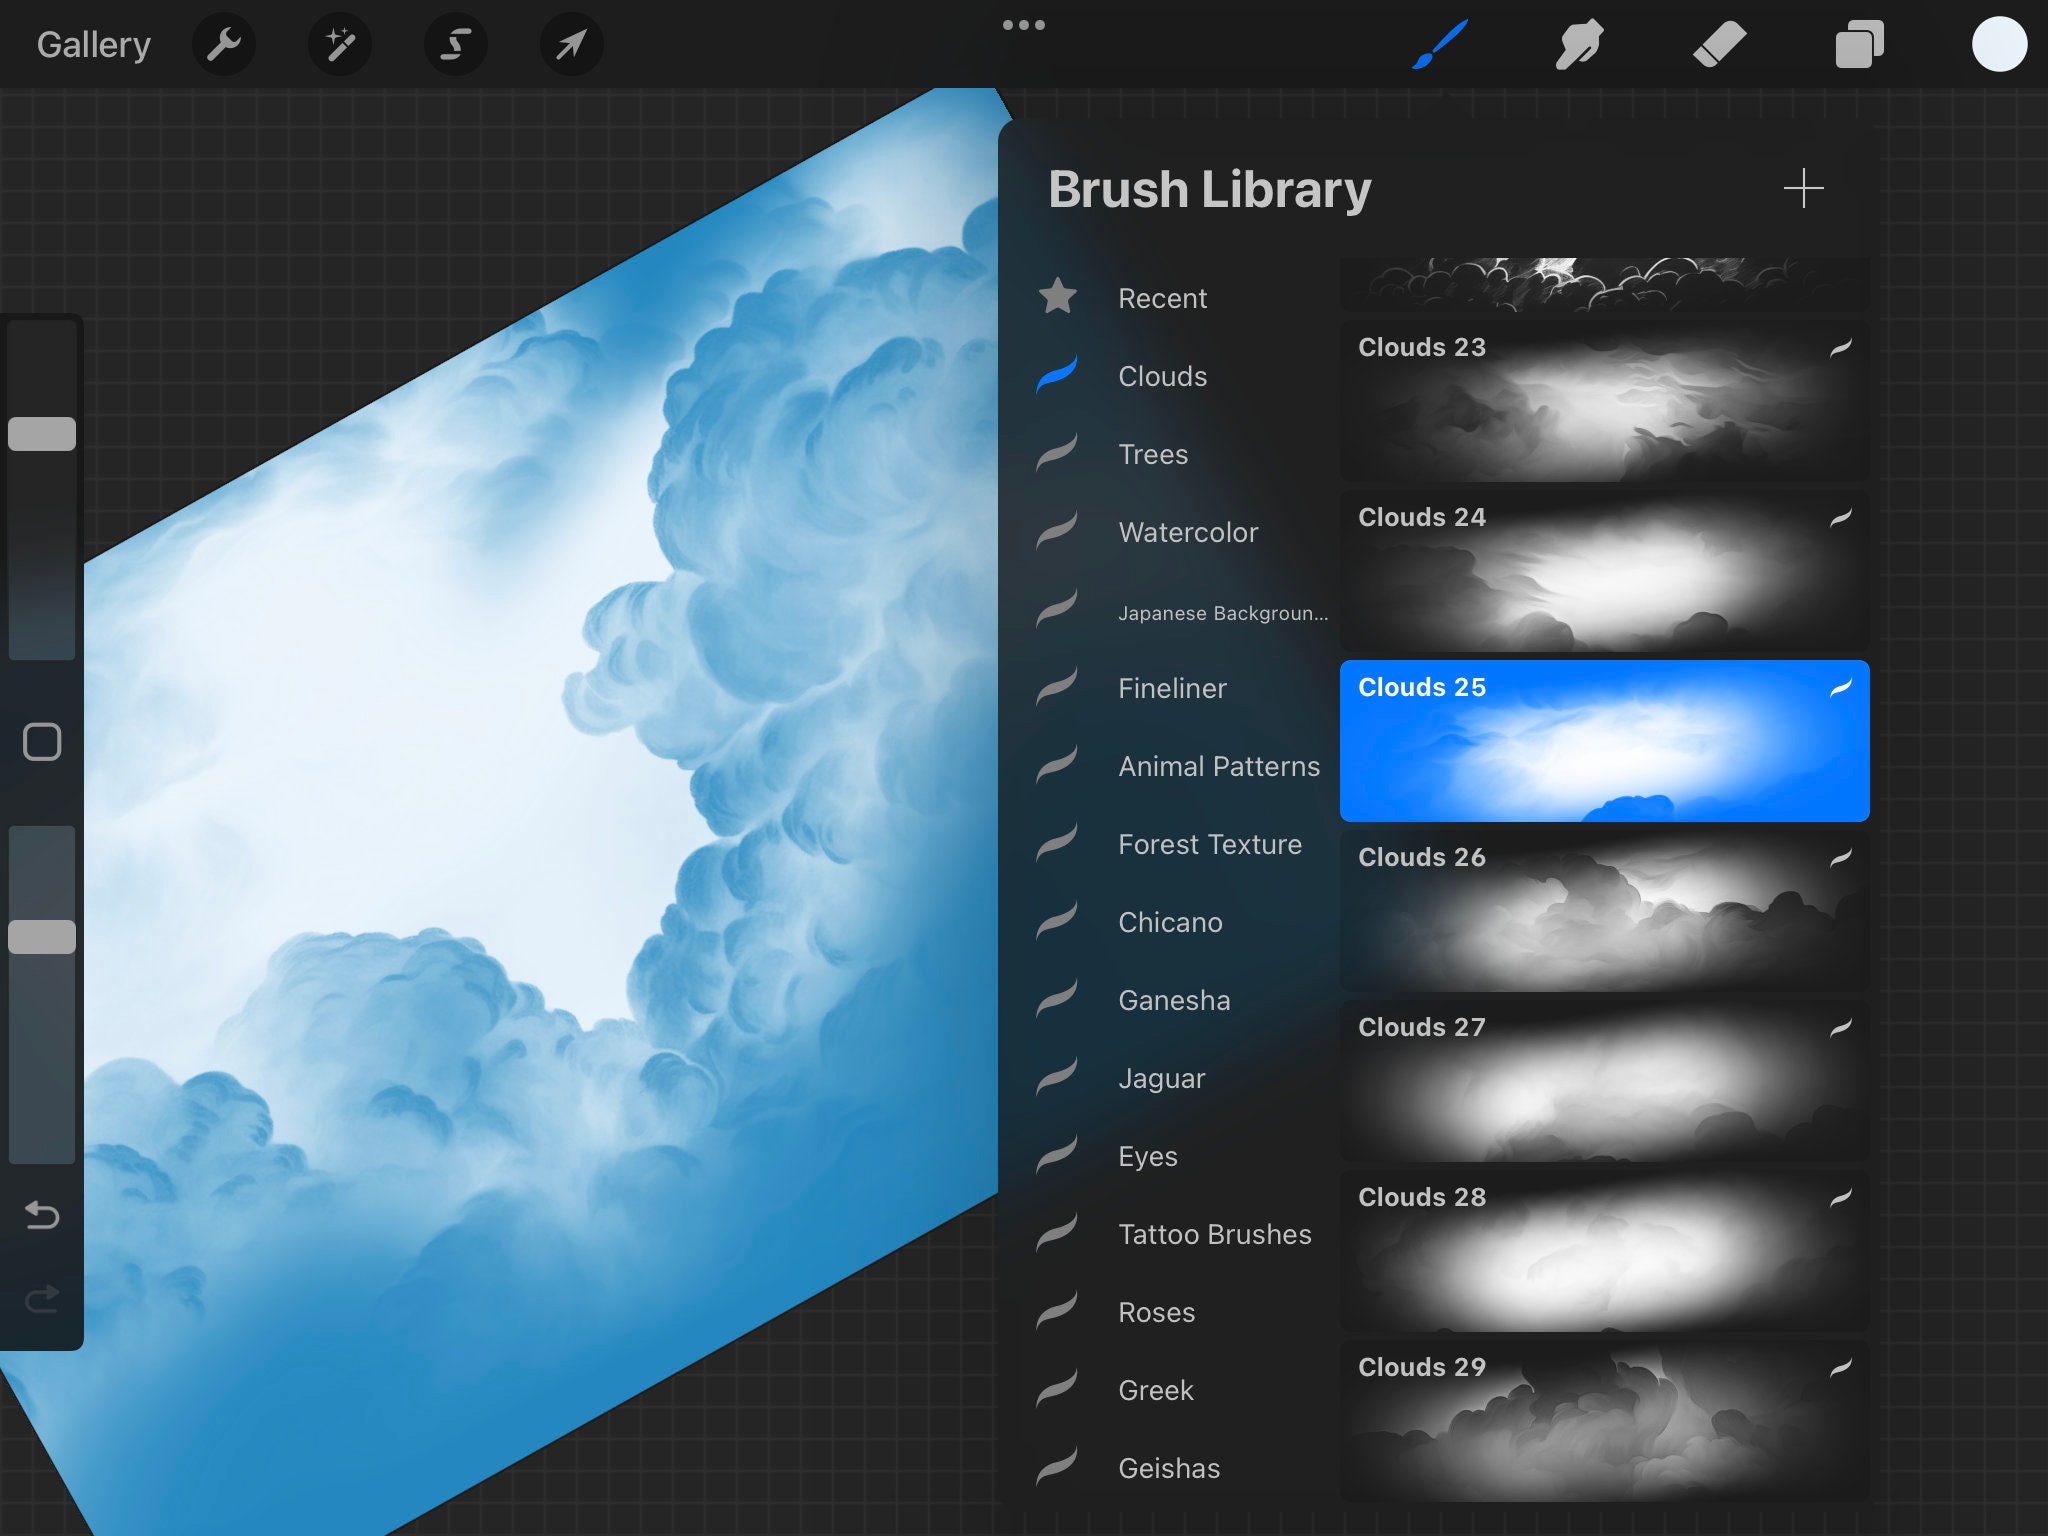
Task: Select the Paintbrush tool
Action: [1440, 45]
